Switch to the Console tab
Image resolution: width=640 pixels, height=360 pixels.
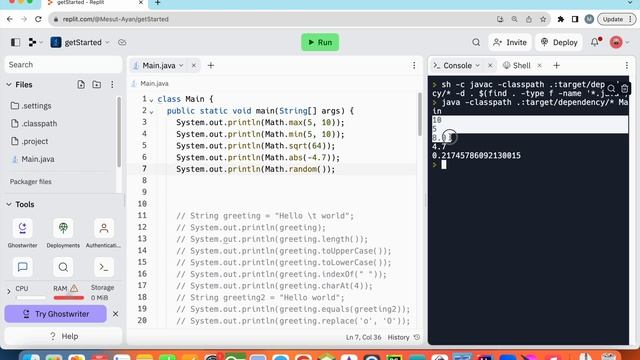457,65
